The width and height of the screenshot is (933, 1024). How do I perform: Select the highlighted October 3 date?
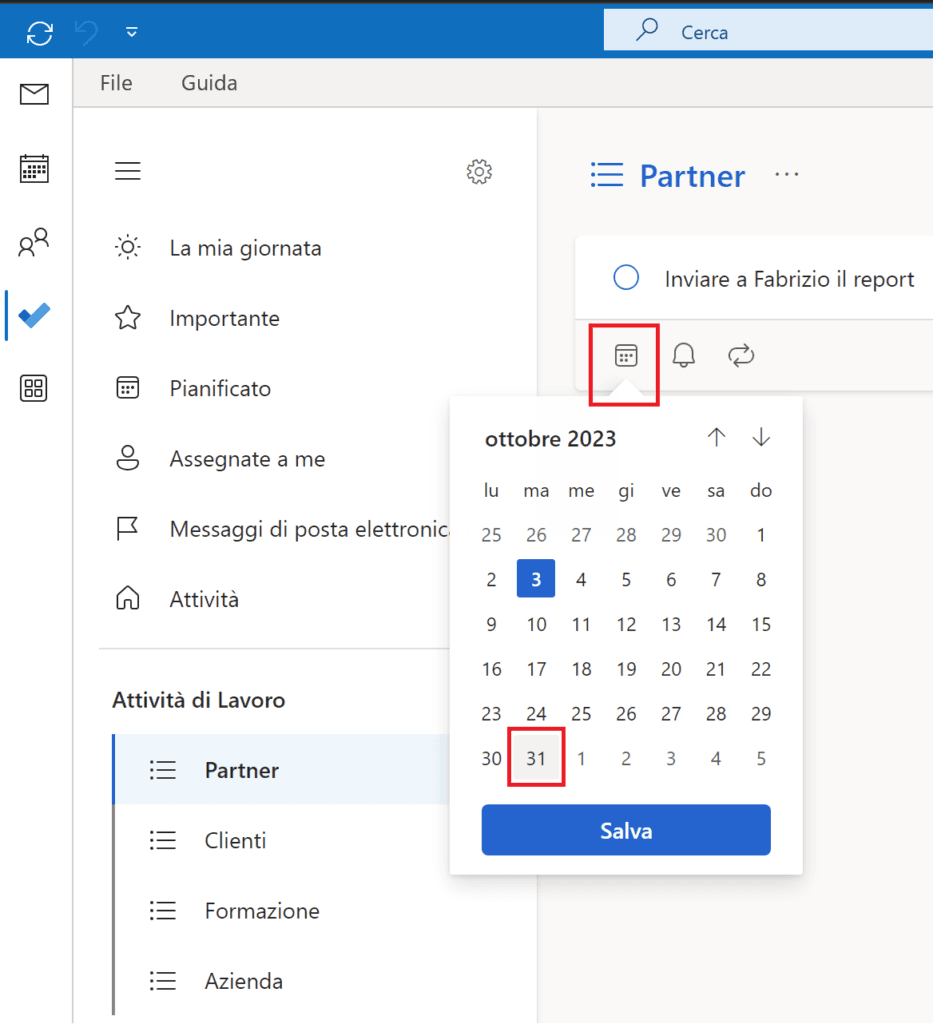pyautogui.click(x=536, y=579)
